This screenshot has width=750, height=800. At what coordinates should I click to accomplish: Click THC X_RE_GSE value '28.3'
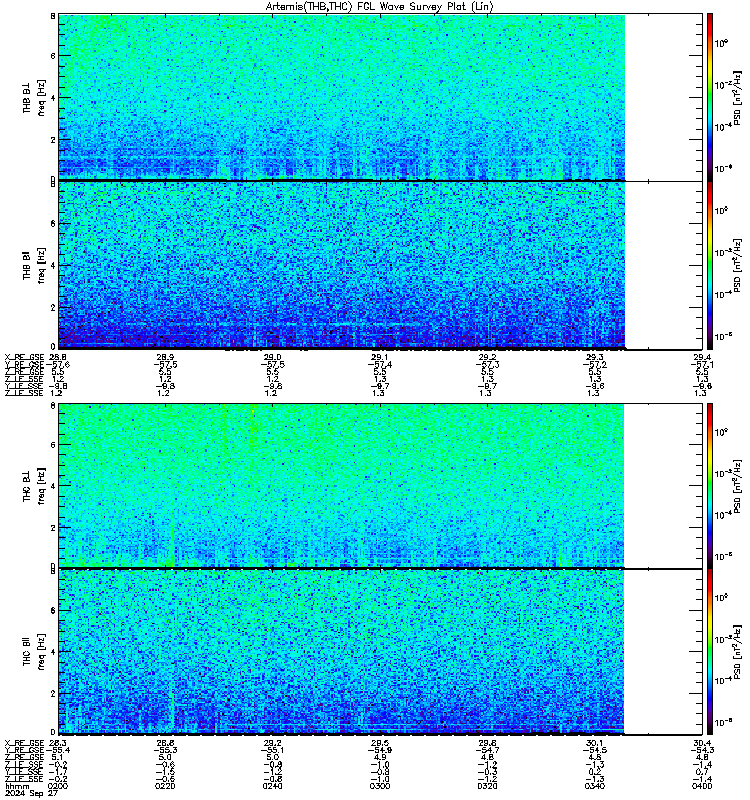click(58, 743)
